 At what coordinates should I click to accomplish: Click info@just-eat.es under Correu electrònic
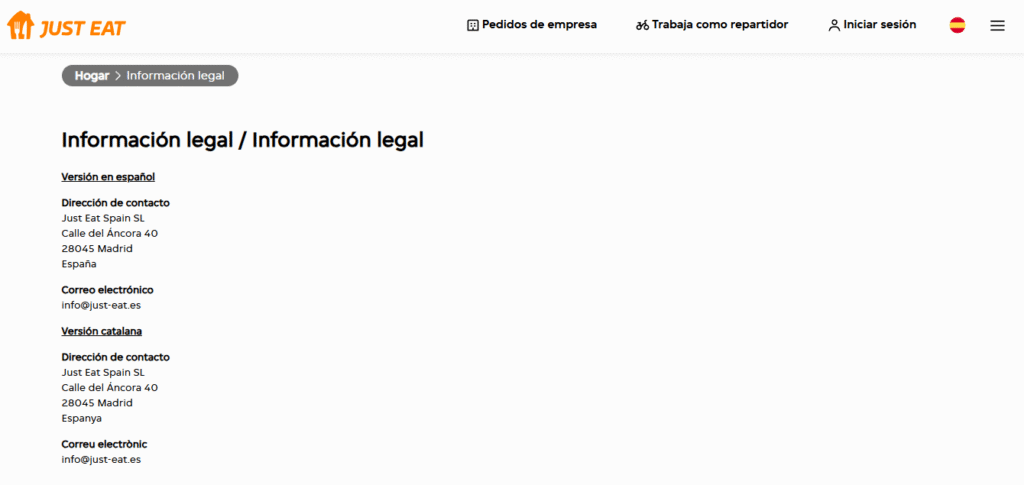pos(101,460)
